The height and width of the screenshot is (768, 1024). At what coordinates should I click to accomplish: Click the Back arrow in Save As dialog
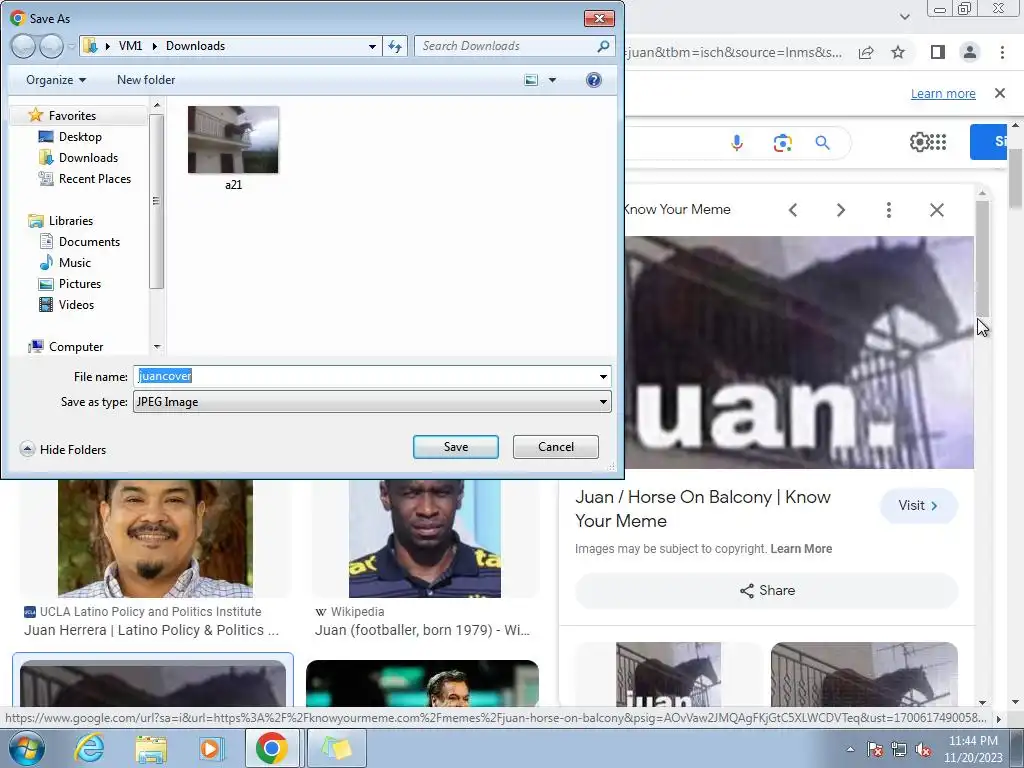click(x=24, y=46)
